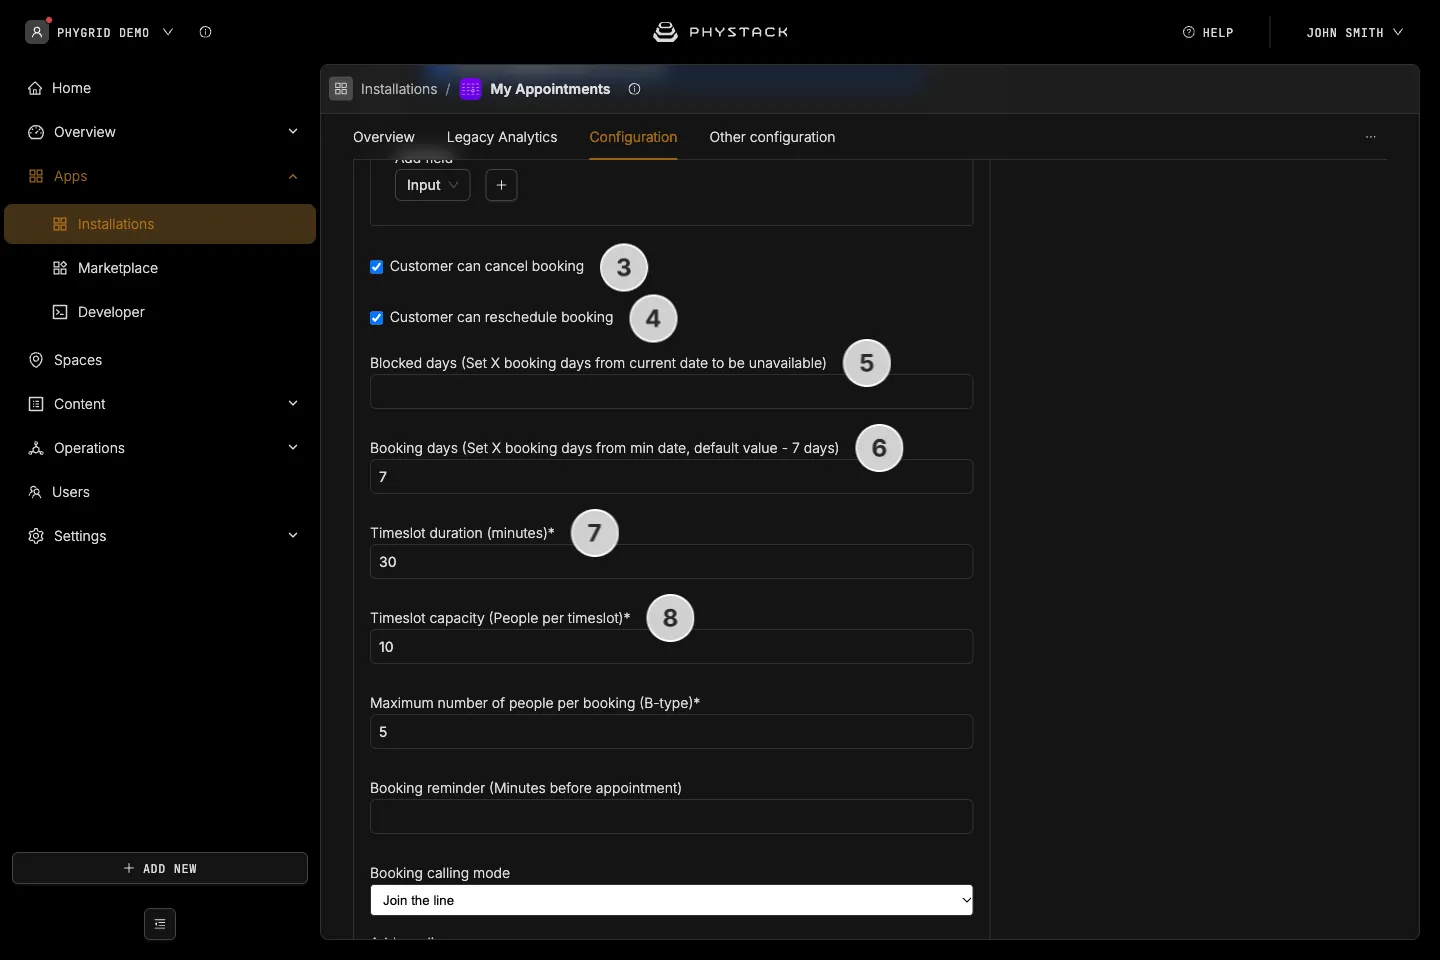
Task: Click the Installations breadcrumb grid icon
Action: (x=341, y=89)
